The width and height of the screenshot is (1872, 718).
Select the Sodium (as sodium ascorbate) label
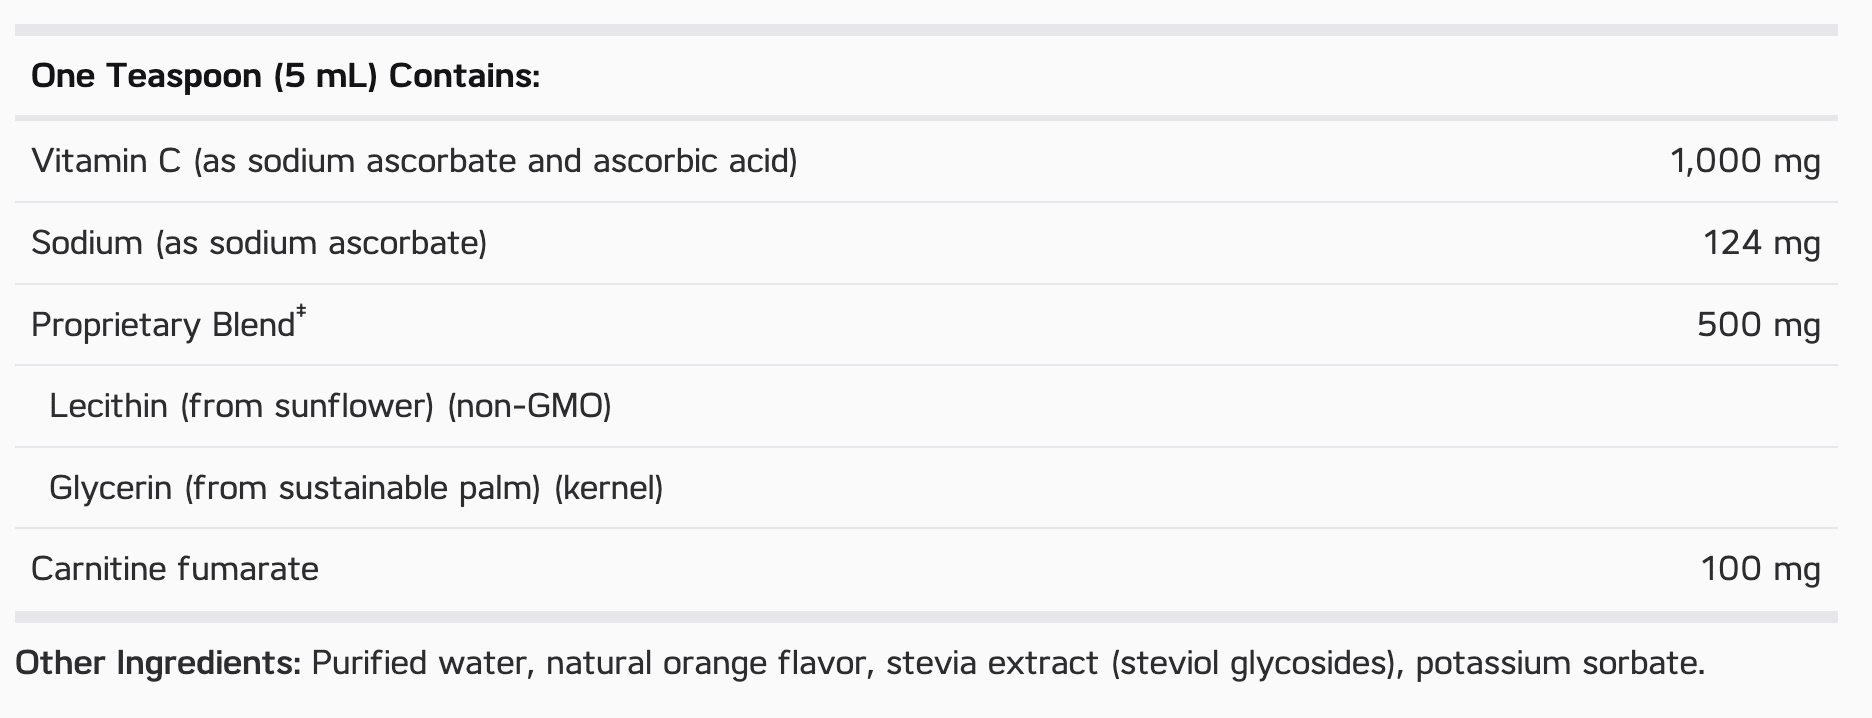[x=259, y=243]
